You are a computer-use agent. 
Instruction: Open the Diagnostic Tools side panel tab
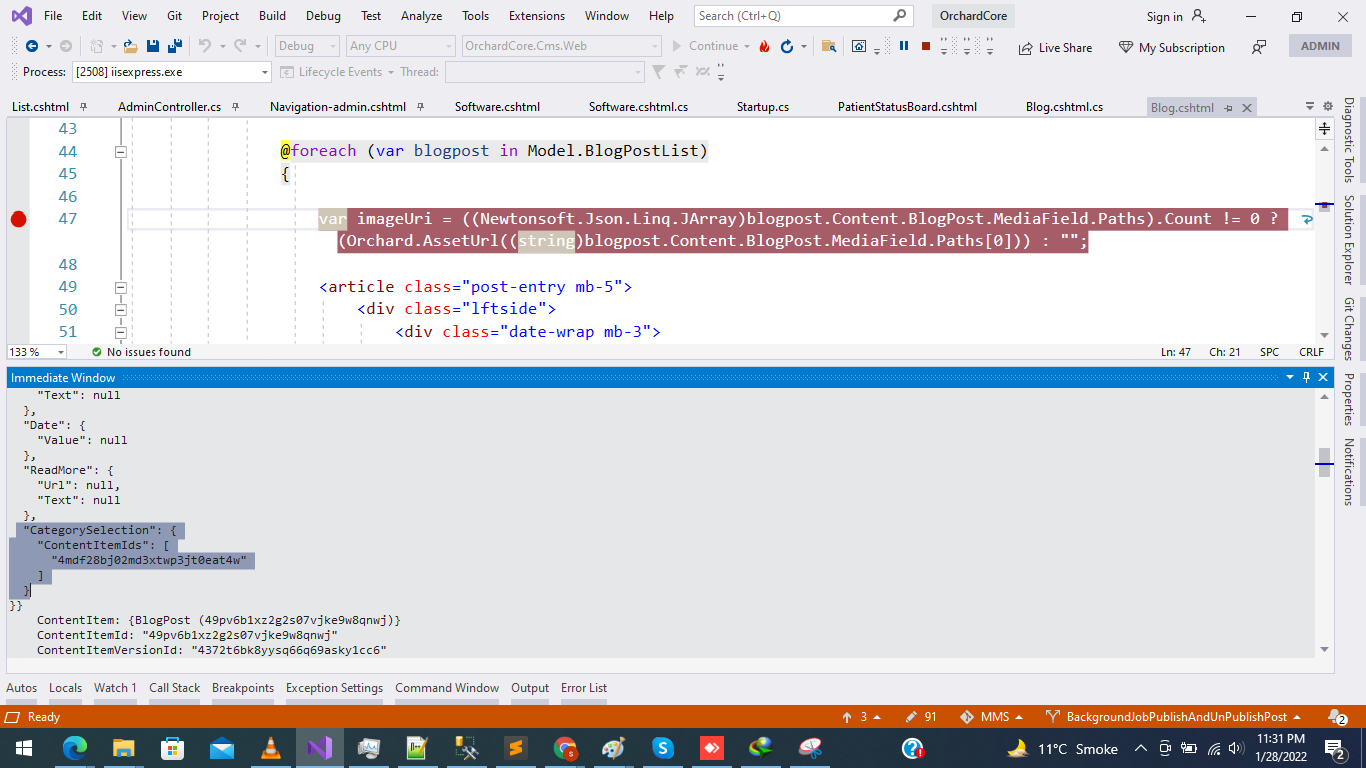point(1348,140)
